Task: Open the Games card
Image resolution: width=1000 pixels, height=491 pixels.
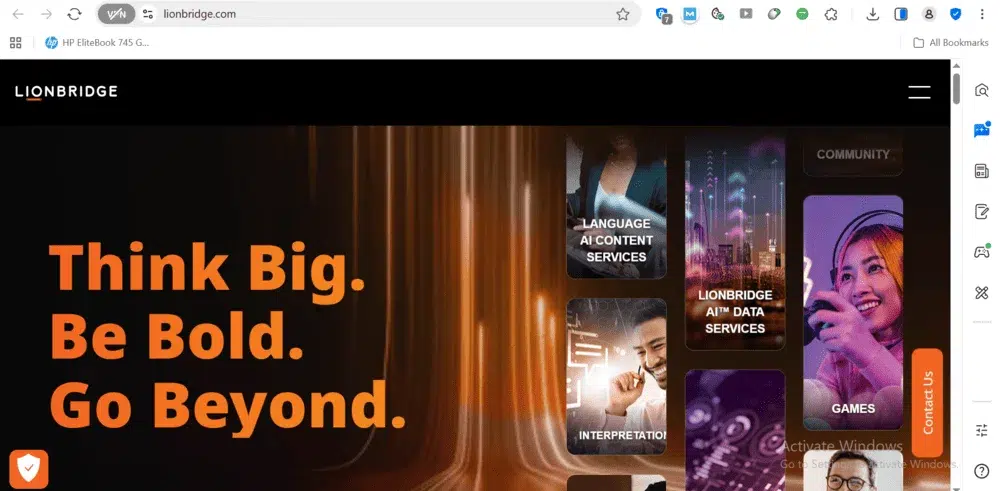Action: [853, 312]
